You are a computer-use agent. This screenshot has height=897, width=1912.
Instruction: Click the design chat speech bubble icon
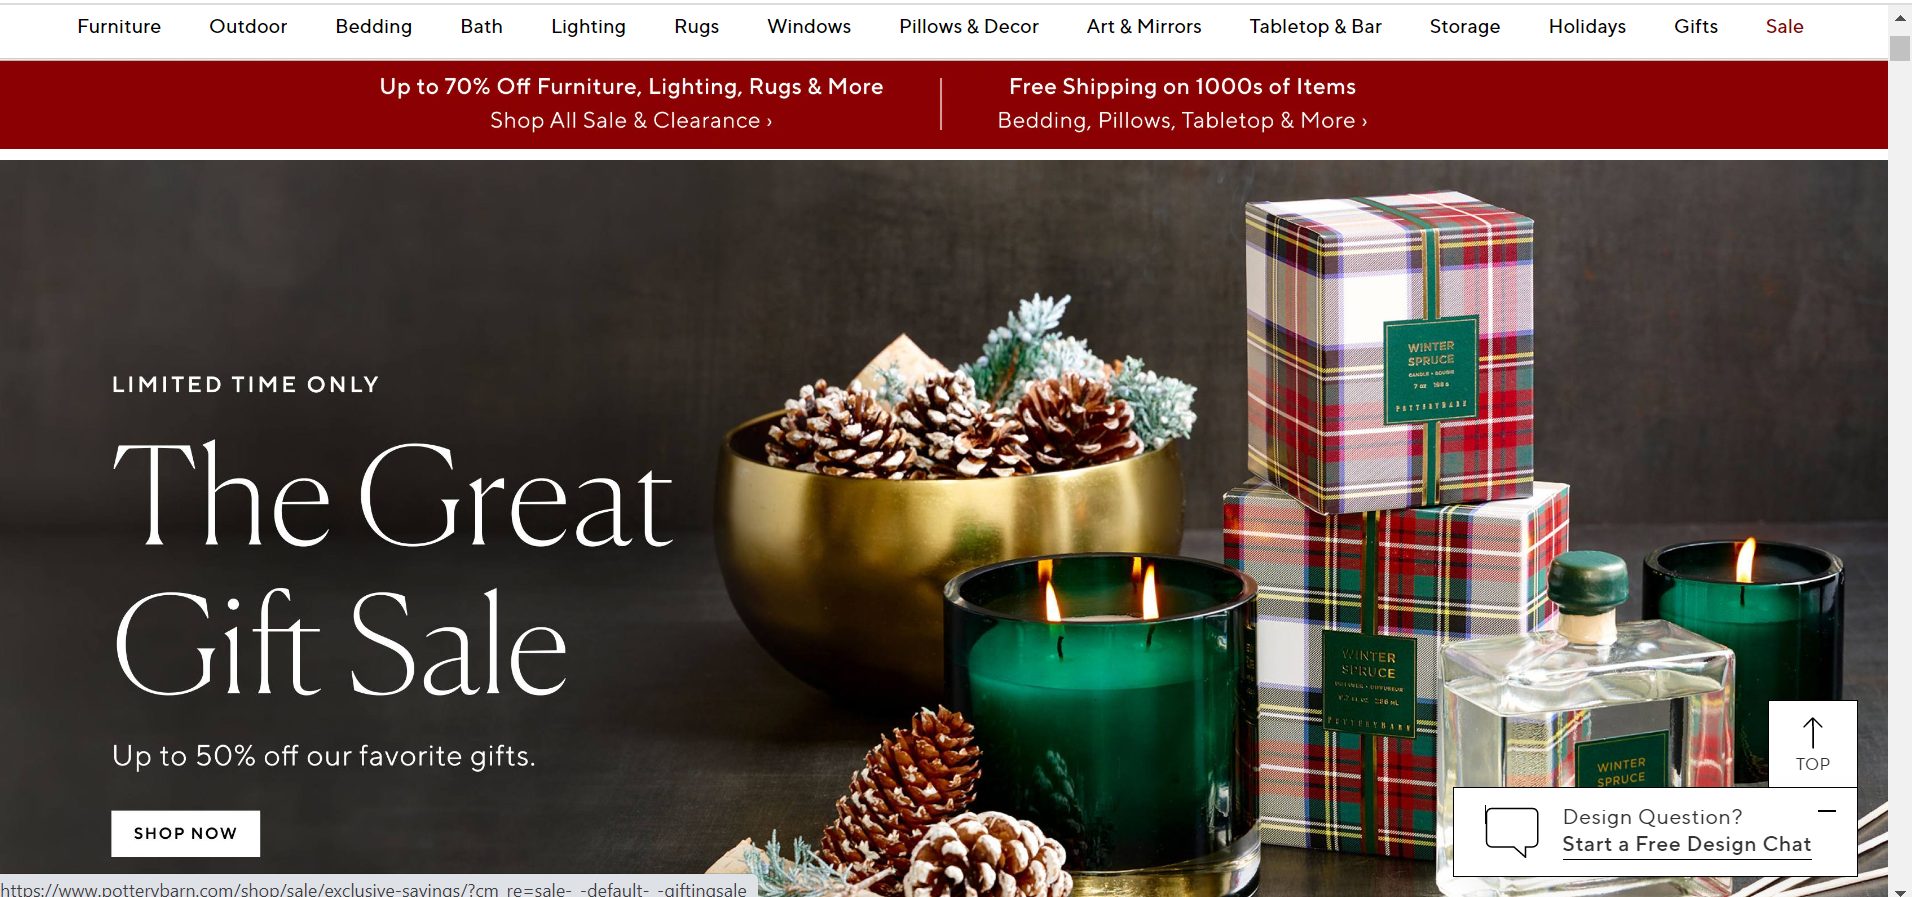tap(1511, 831)
